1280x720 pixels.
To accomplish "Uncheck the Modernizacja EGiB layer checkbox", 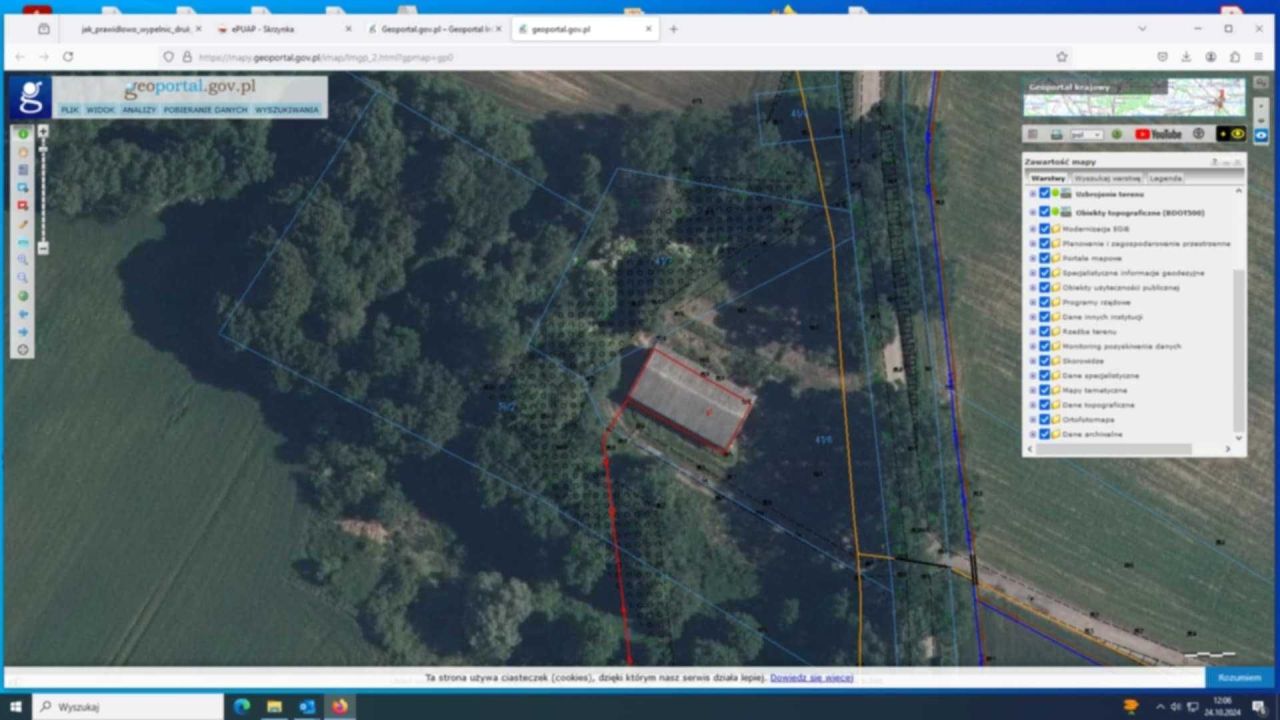I will click(x=1045, y=229).
